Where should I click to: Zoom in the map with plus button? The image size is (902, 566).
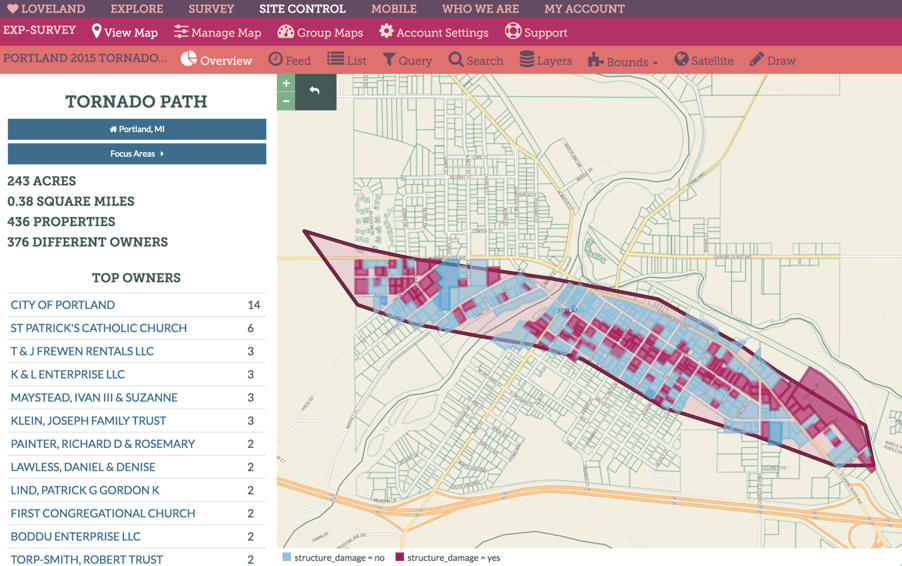click(x=286, y=83)
